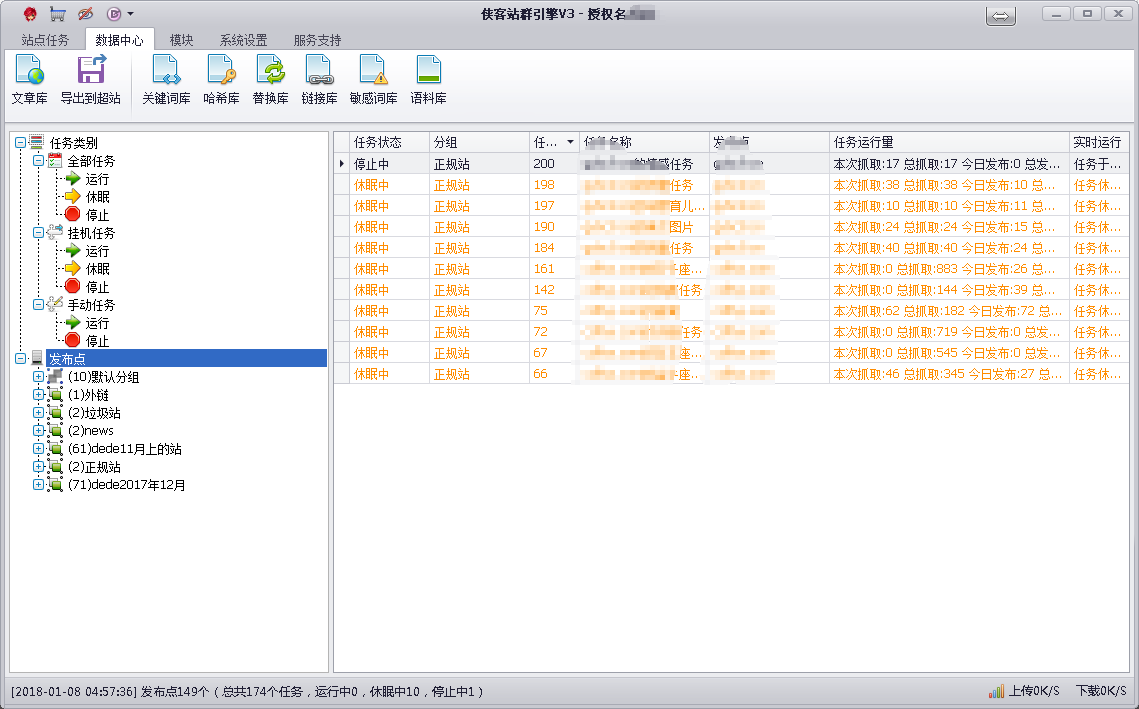Collapse the 挂机任务 tree node
Screen dimensions: 1139x709
click(x=38, y=233)
